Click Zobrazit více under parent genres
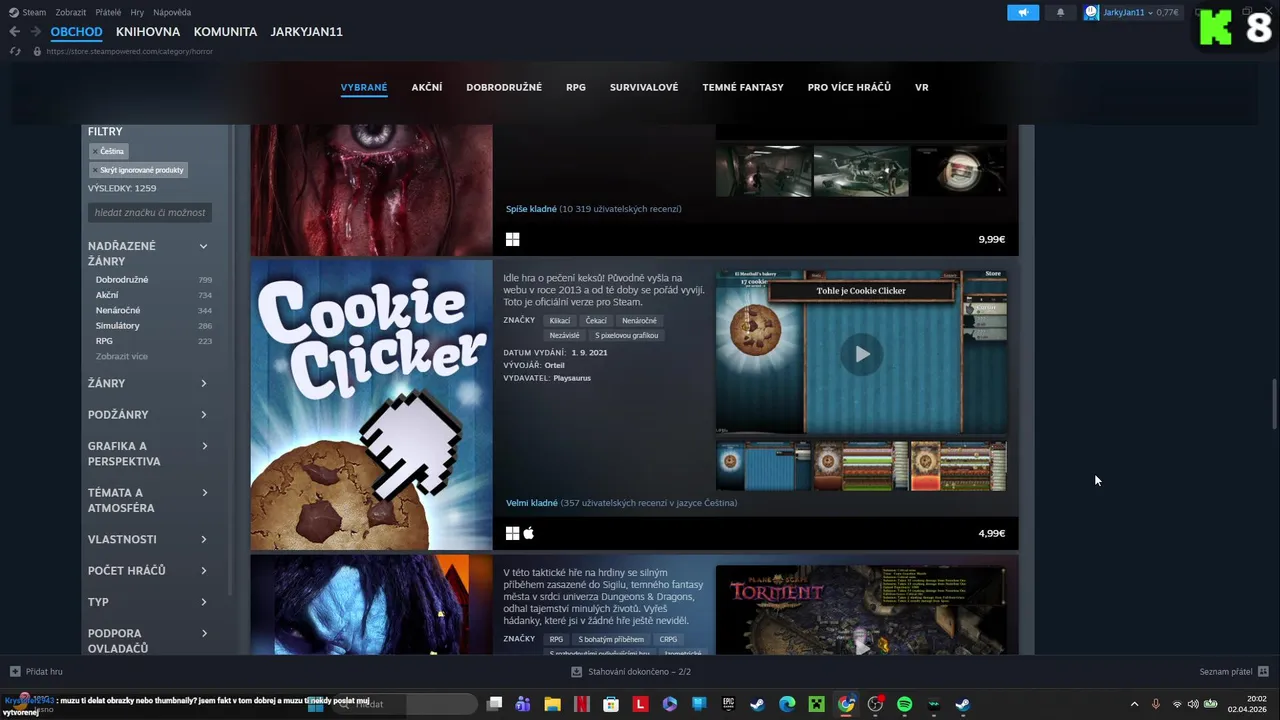 pos(122,356)
